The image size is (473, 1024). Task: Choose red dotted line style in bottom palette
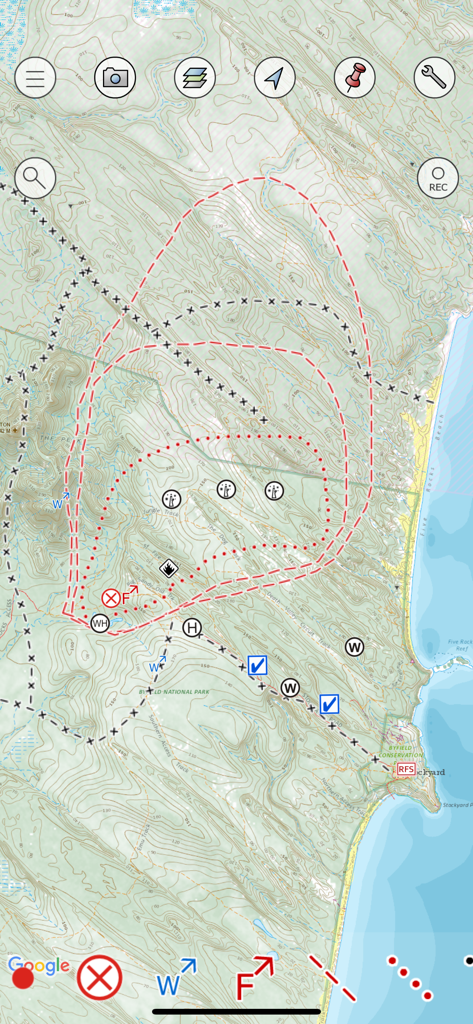click(410, 978)
